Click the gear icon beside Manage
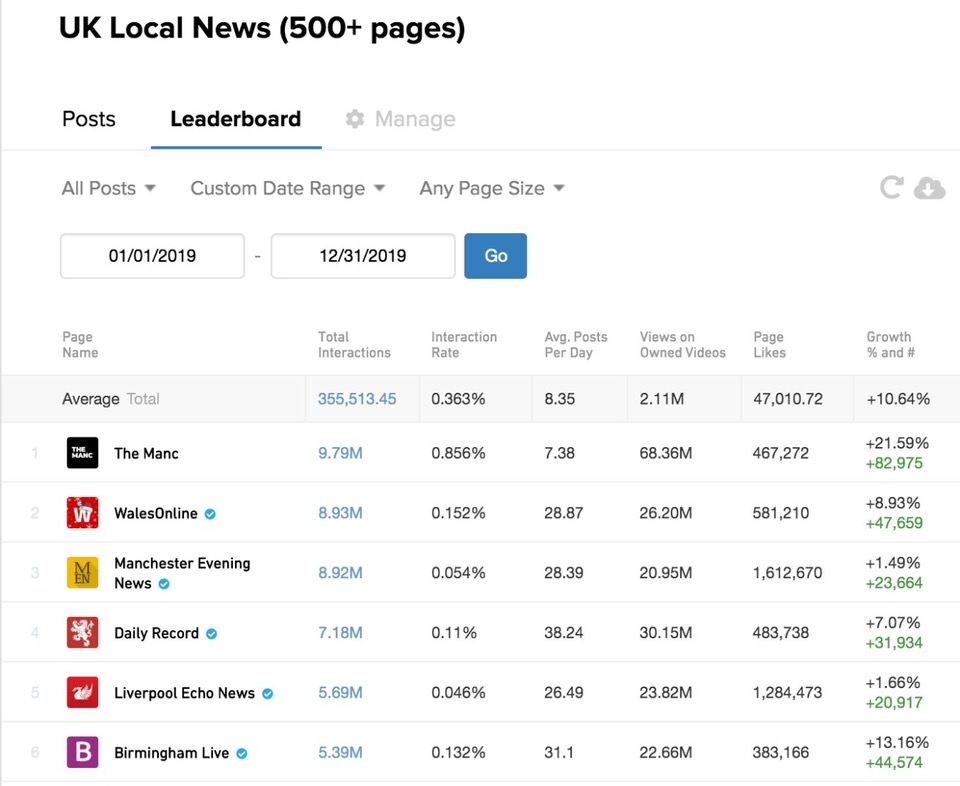 pyautogui.click(x=354, y=119)
